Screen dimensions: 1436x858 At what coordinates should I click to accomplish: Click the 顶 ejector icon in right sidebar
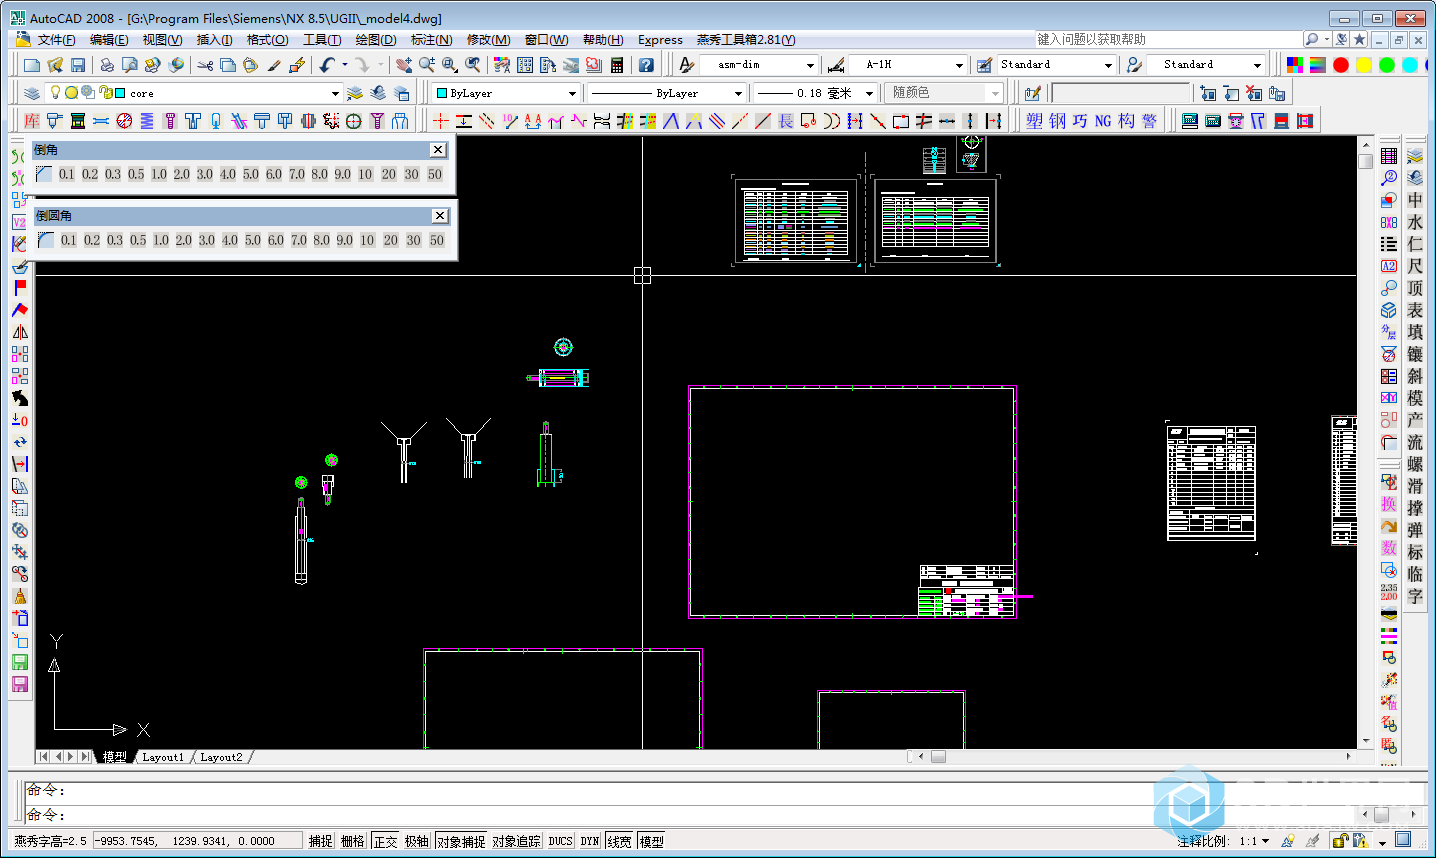click(x=1415, y=288)
